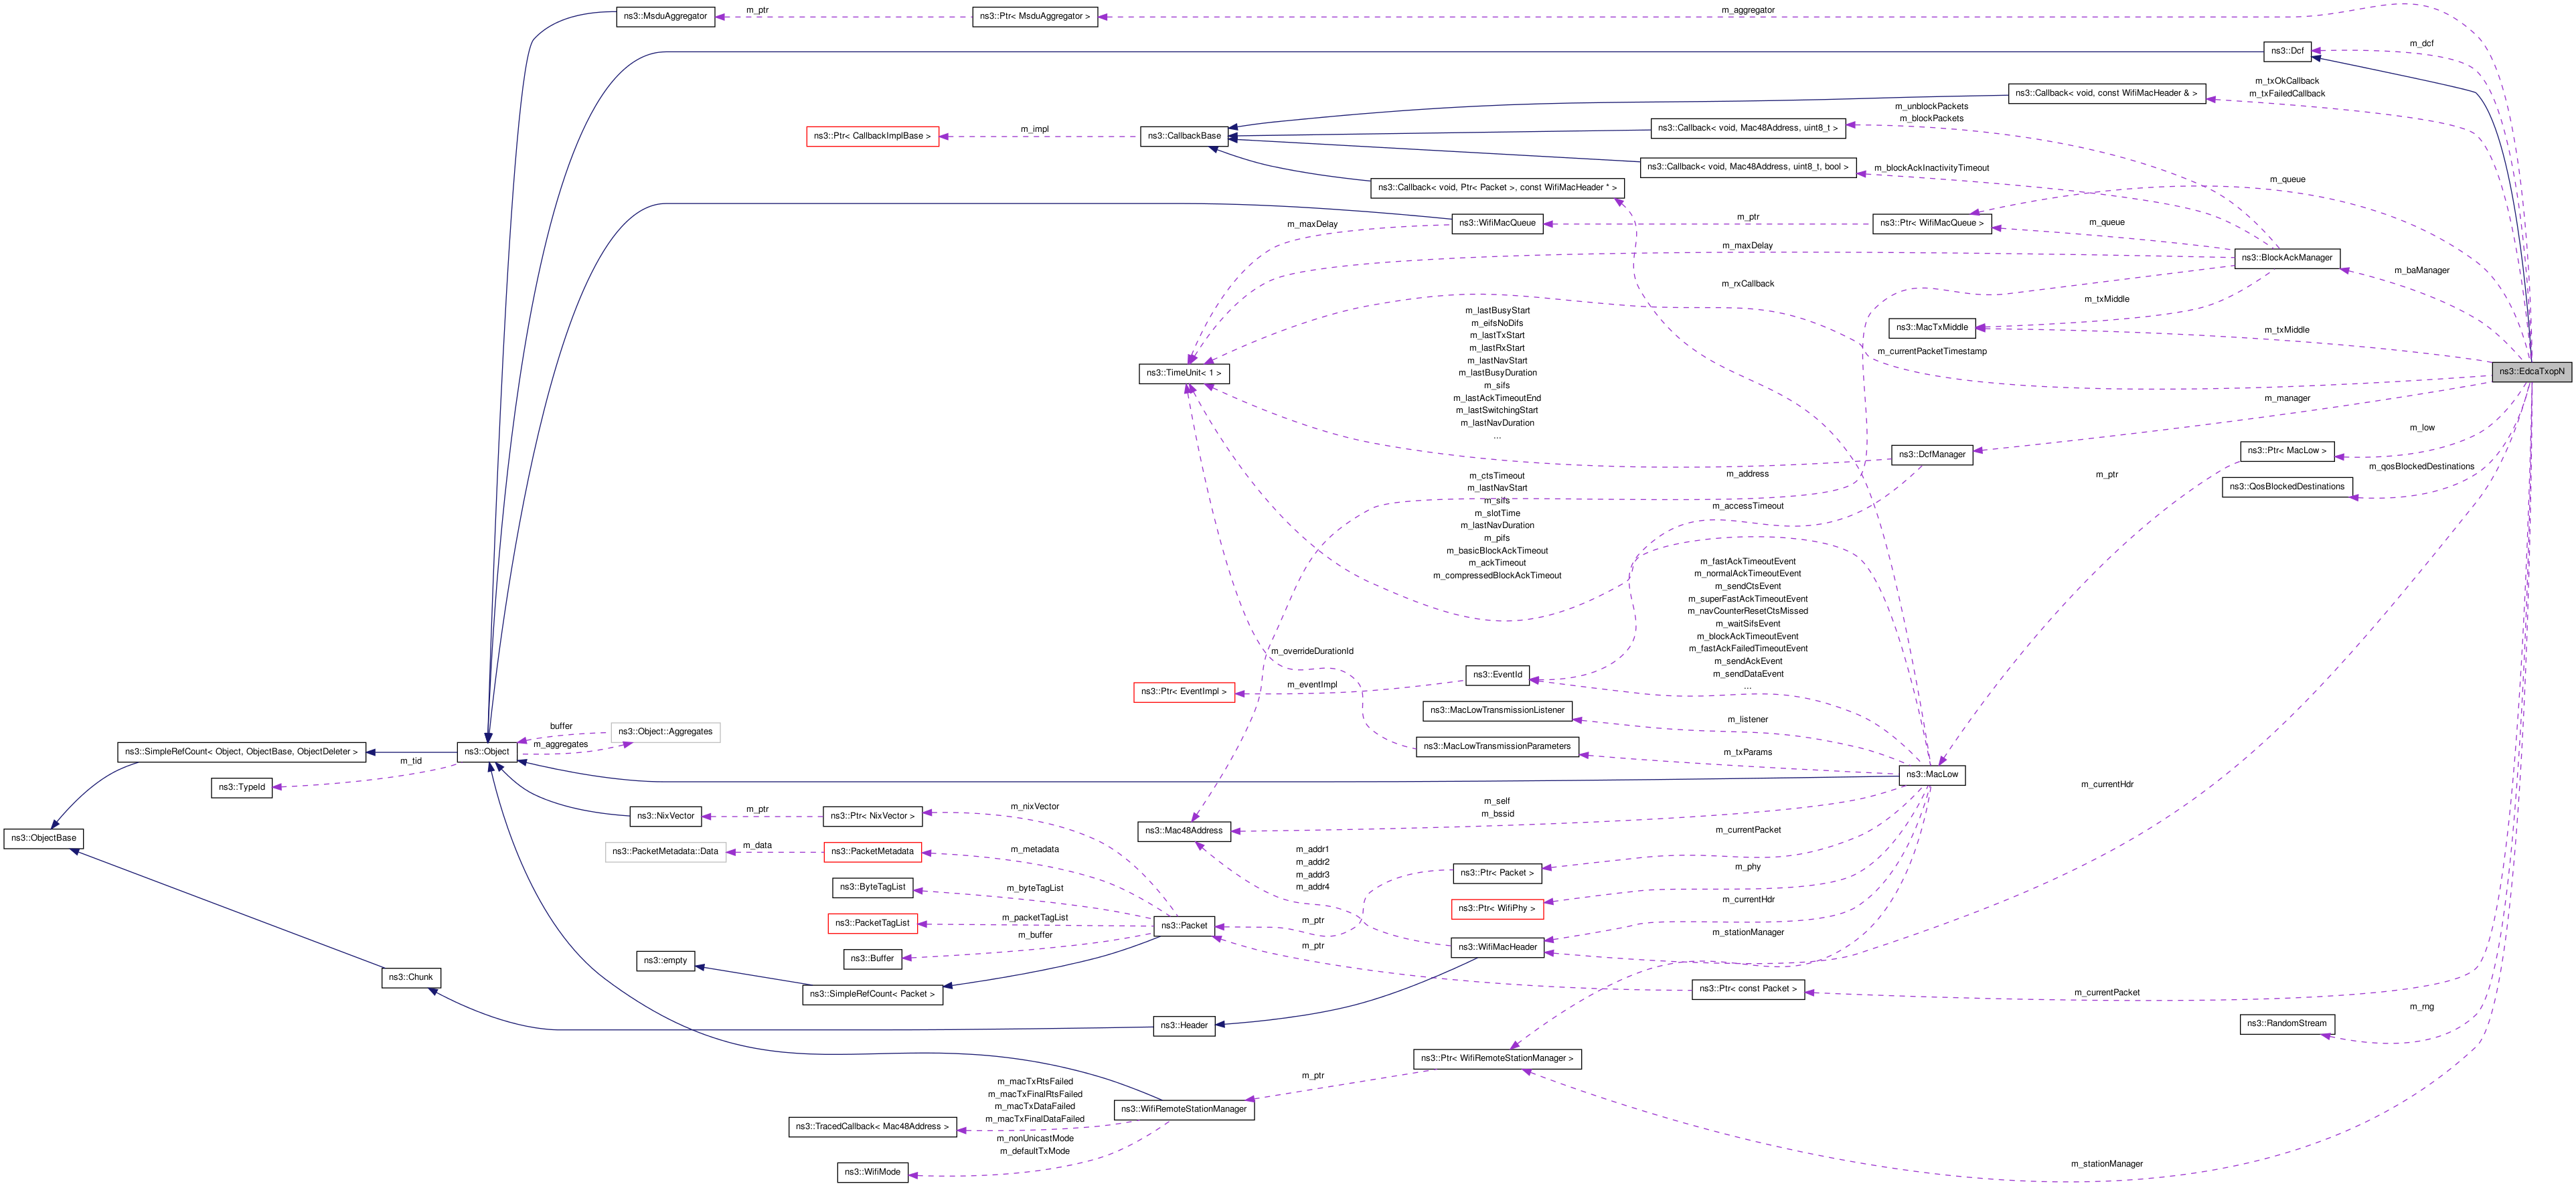Open the ns3::MacTxMiddle node
The height and width of the screenshot is (1186, 2576).
point(1932,327)
